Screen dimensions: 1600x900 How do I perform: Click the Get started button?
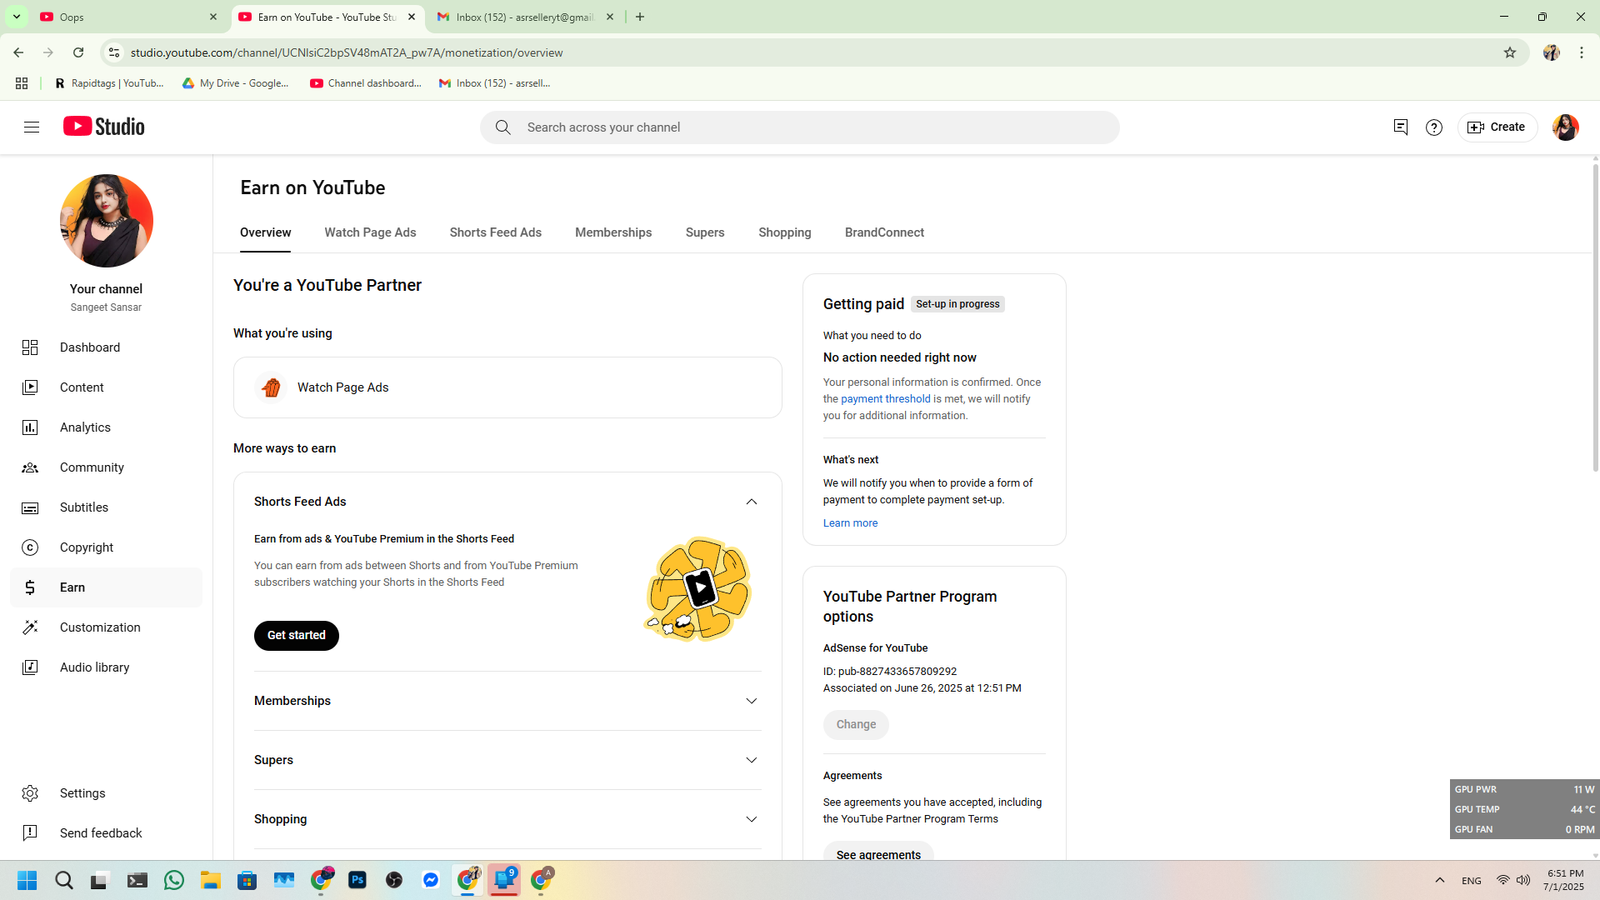[x=296, y=635]
